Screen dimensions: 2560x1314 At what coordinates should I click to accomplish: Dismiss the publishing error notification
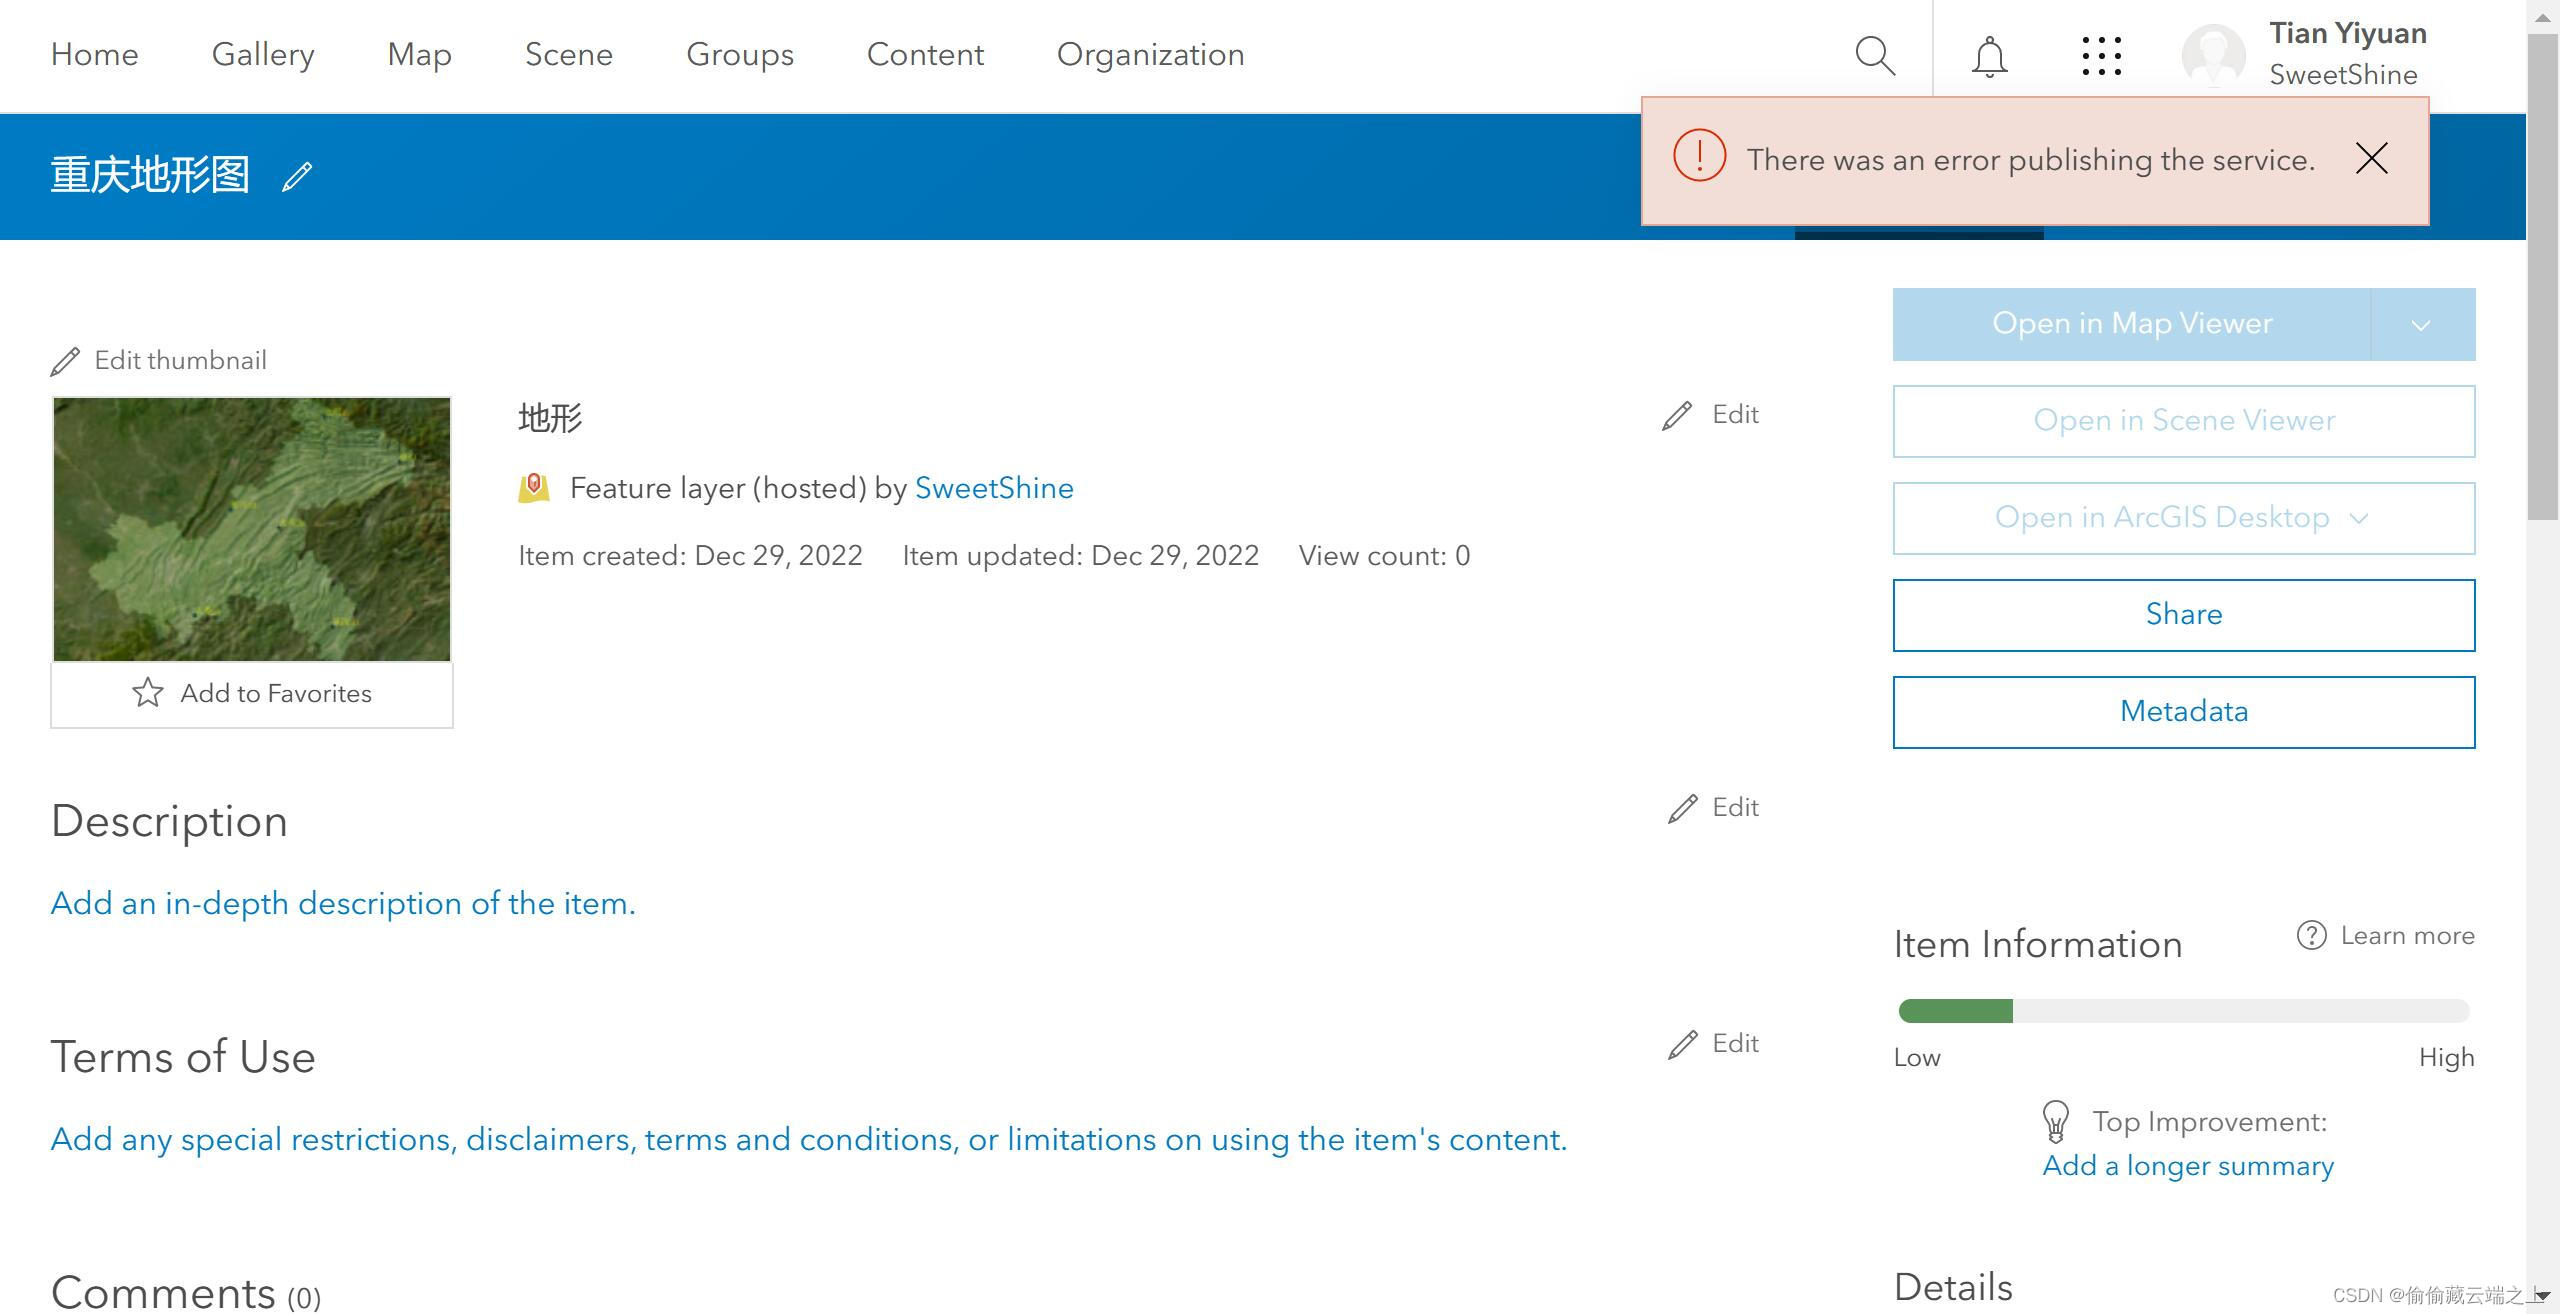click(2371, 159)
